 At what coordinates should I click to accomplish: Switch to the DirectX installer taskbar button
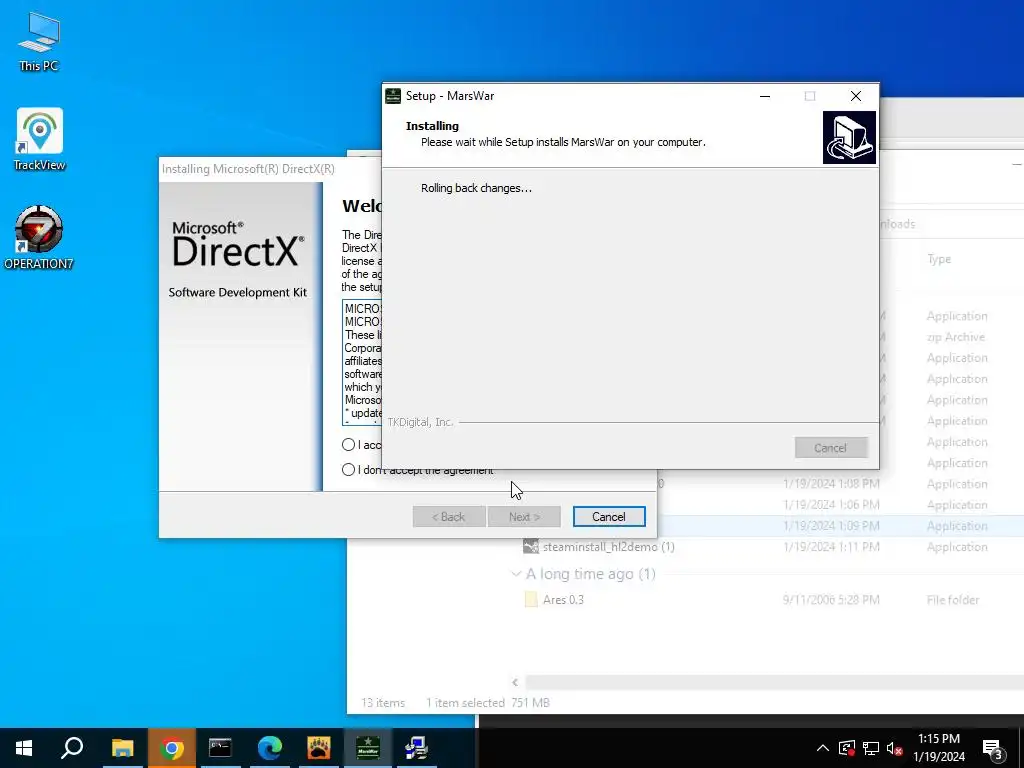point(416,748)
